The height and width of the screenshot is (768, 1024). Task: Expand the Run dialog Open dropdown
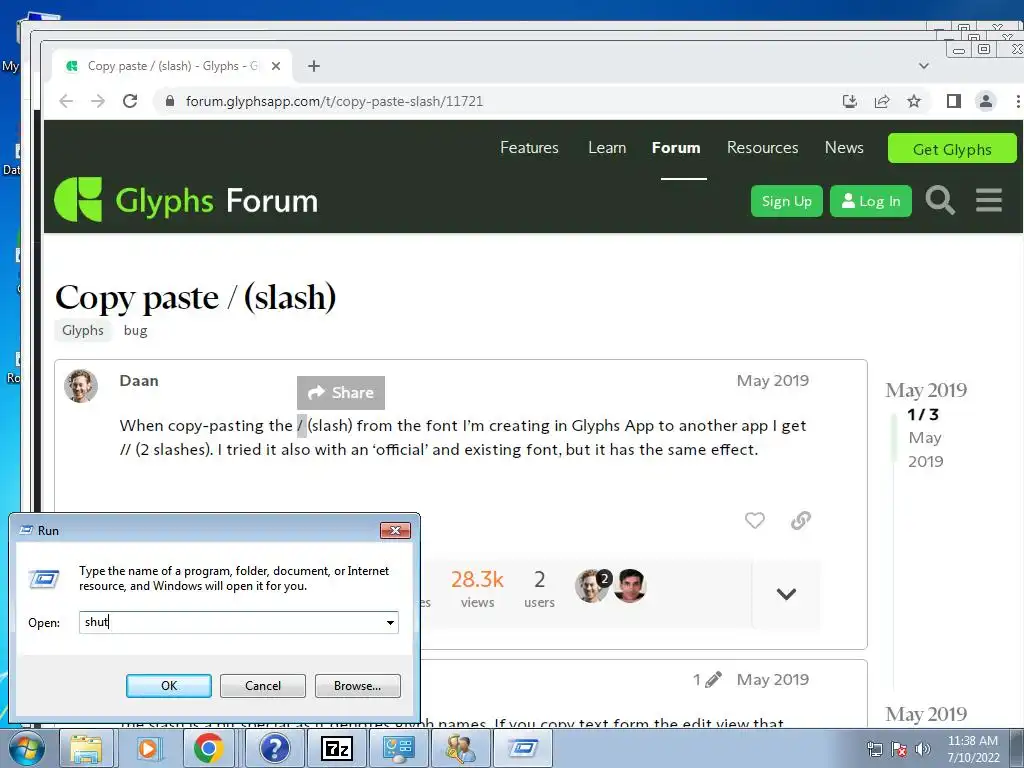(x=390, y=622)
